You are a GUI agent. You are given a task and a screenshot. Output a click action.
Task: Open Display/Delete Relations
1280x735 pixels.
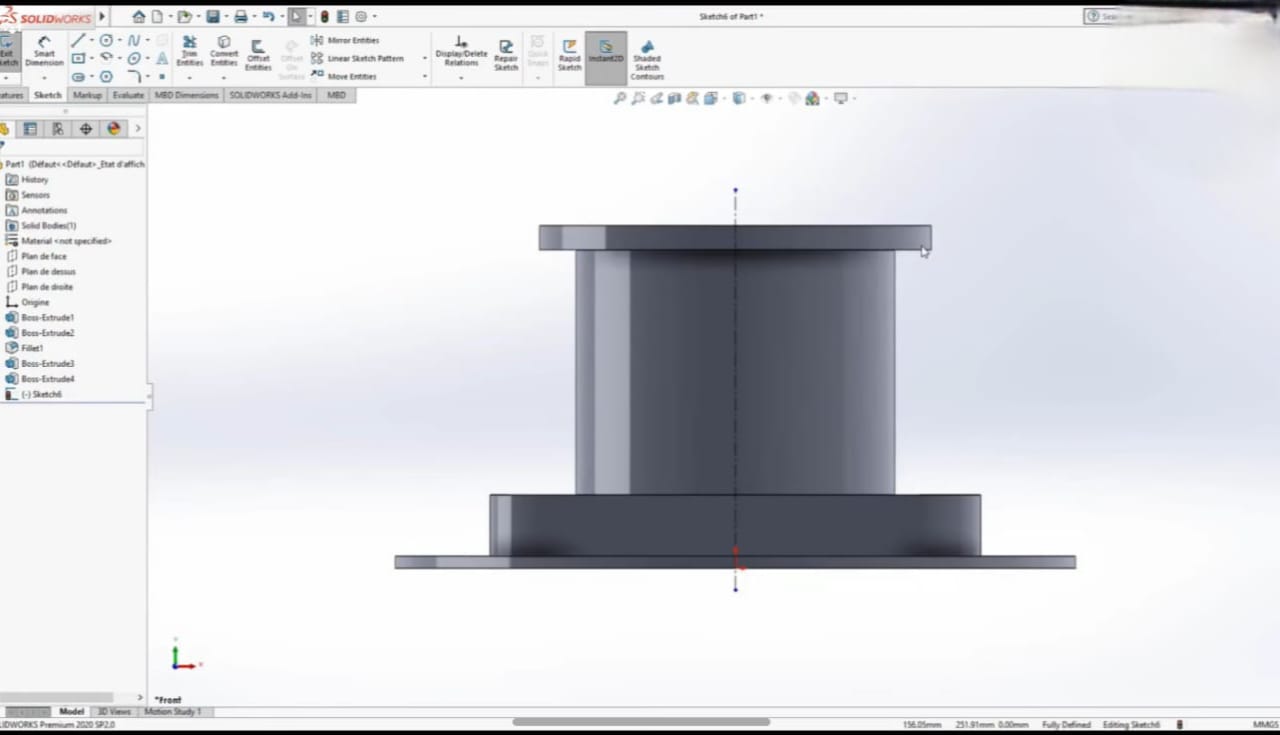pyautogui.click(x=461, y=51)
